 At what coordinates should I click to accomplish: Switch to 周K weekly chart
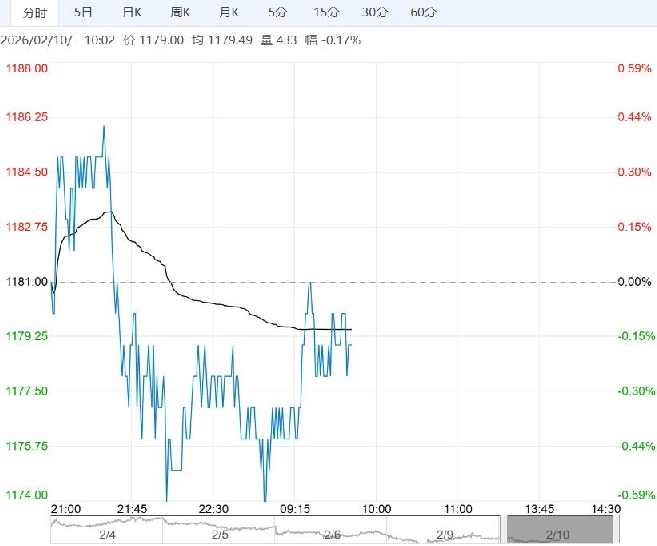pyautogui.click(x=180, y=12)
